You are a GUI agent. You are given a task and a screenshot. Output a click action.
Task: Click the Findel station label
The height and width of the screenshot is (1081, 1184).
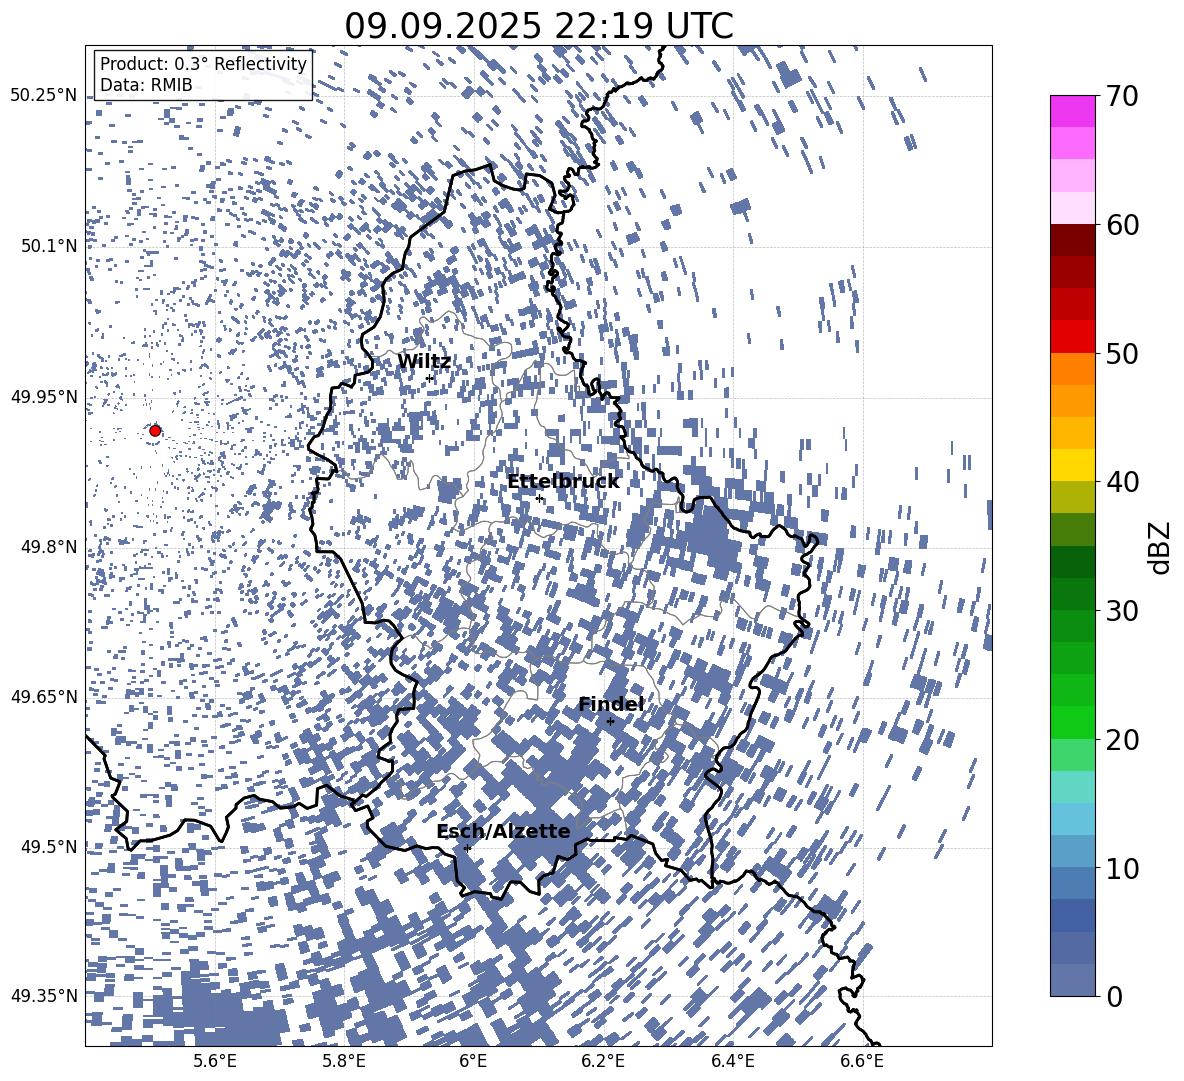pyautogui.click(x=611, y=704)
